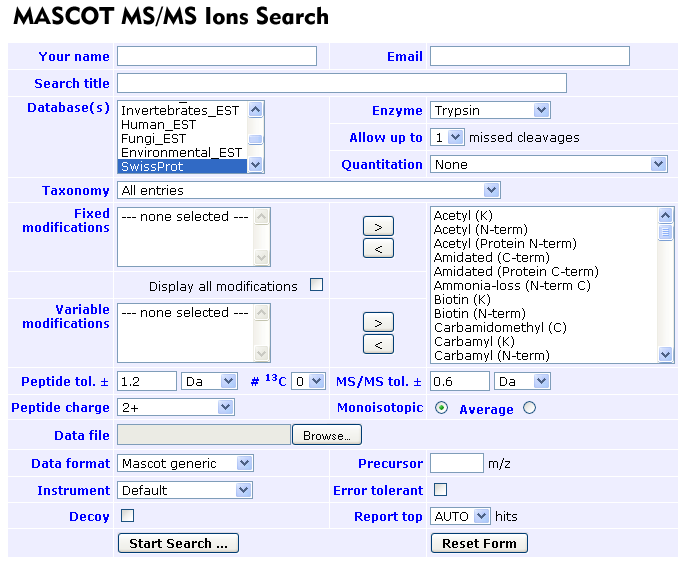Click the Browse button for Data file

[x=327, y=435]
